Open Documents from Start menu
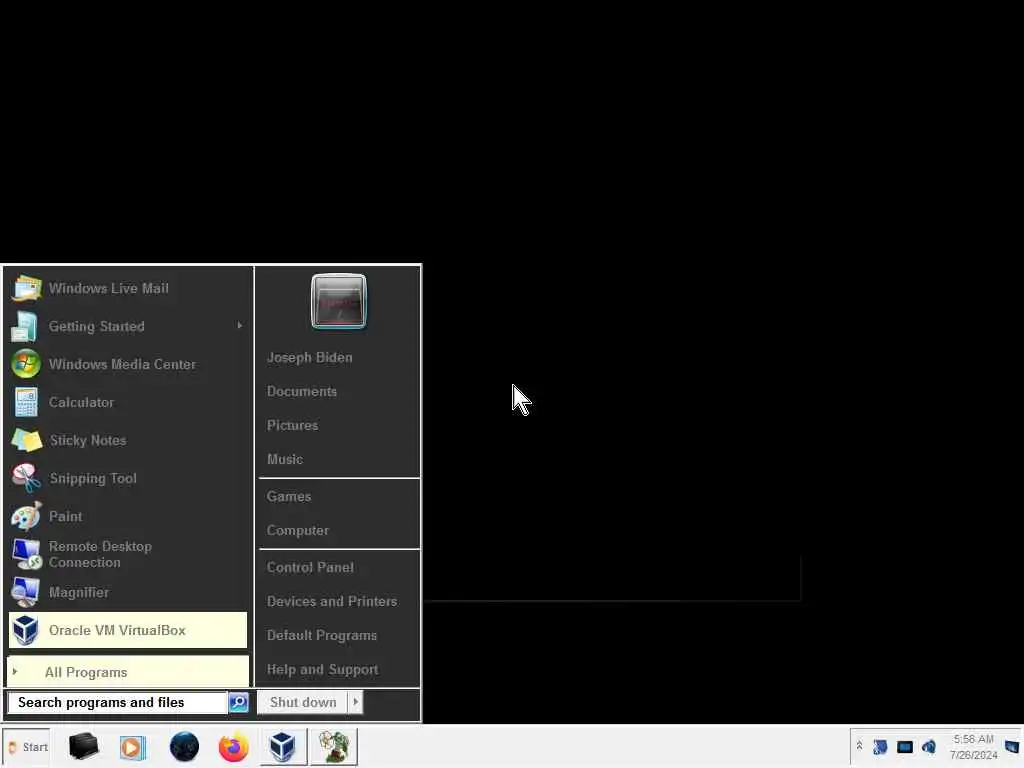Screen dimensions: 1024x768 point(302,391)
